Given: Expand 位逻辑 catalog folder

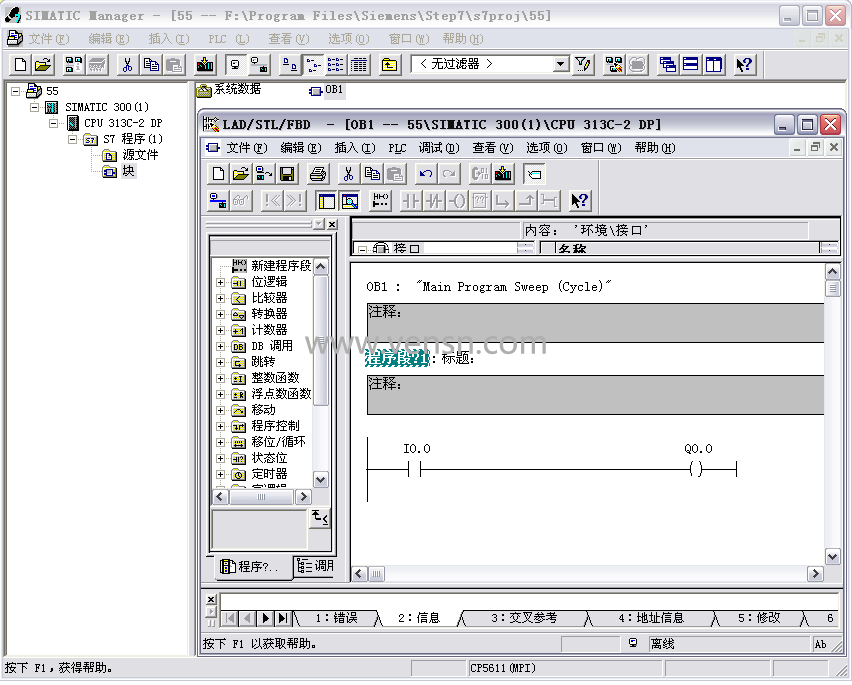Looking at the screenshot, I should 220,282.
